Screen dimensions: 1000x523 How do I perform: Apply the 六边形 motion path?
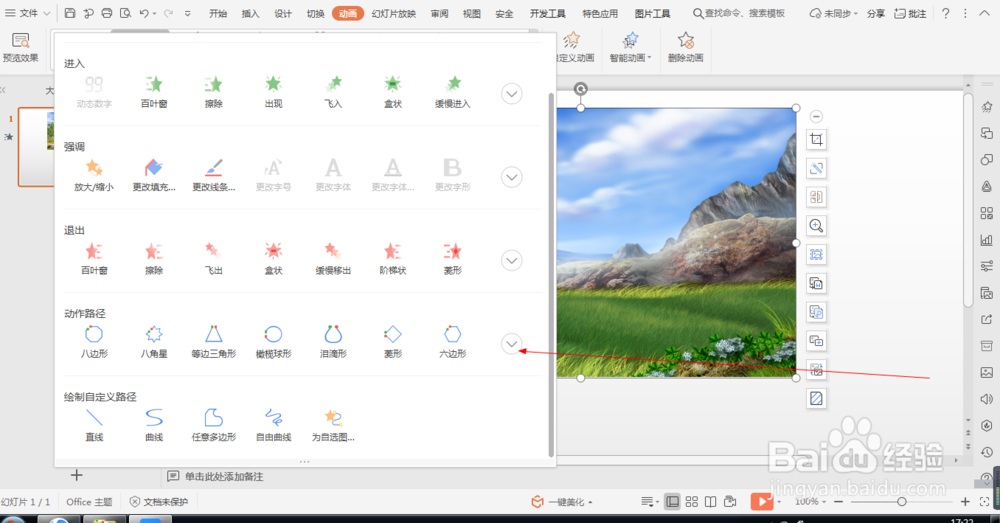453,343
